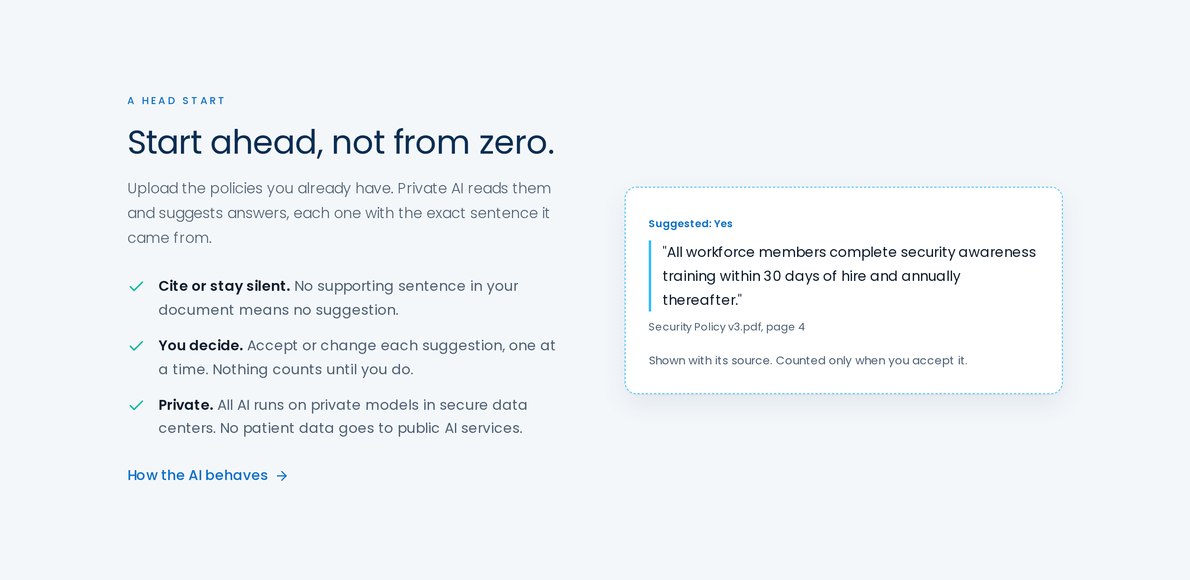Click the Cite or stay silent bold text

pos(224,286)
